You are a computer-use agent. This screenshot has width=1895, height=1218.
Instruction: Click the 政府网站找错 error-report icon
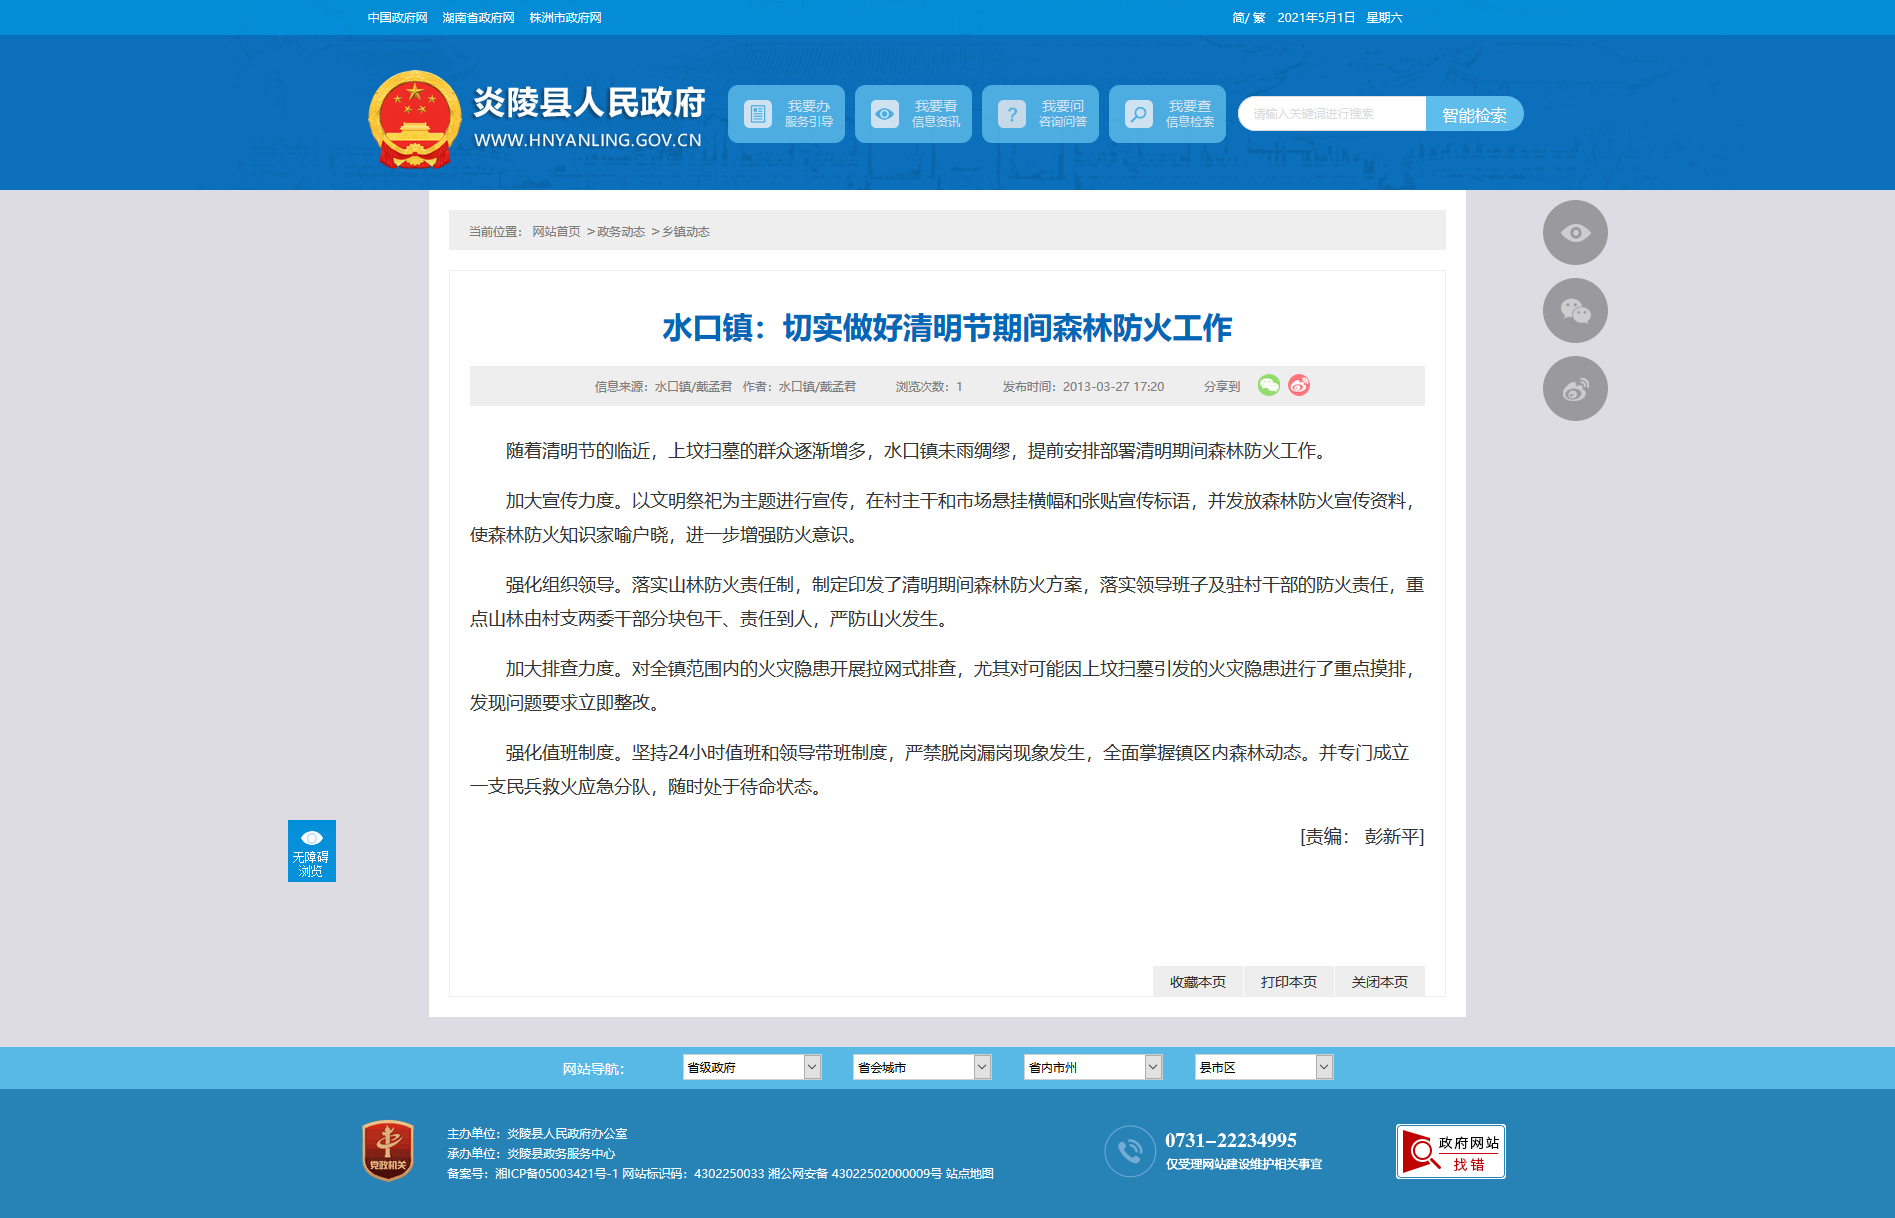(x=1451, y=1152)
